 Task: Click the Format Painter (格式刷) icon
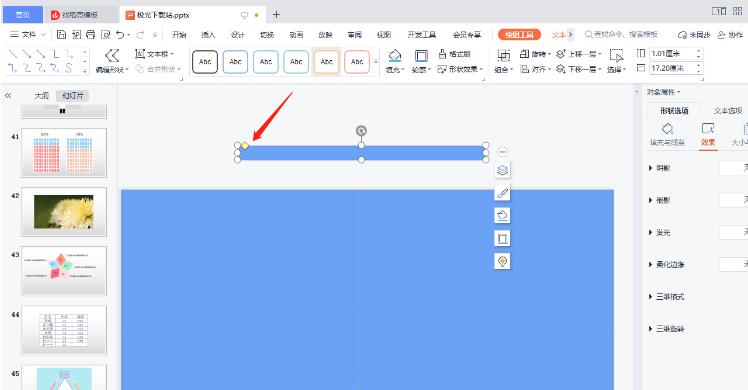pyautogui.click(x=442, y=54)
